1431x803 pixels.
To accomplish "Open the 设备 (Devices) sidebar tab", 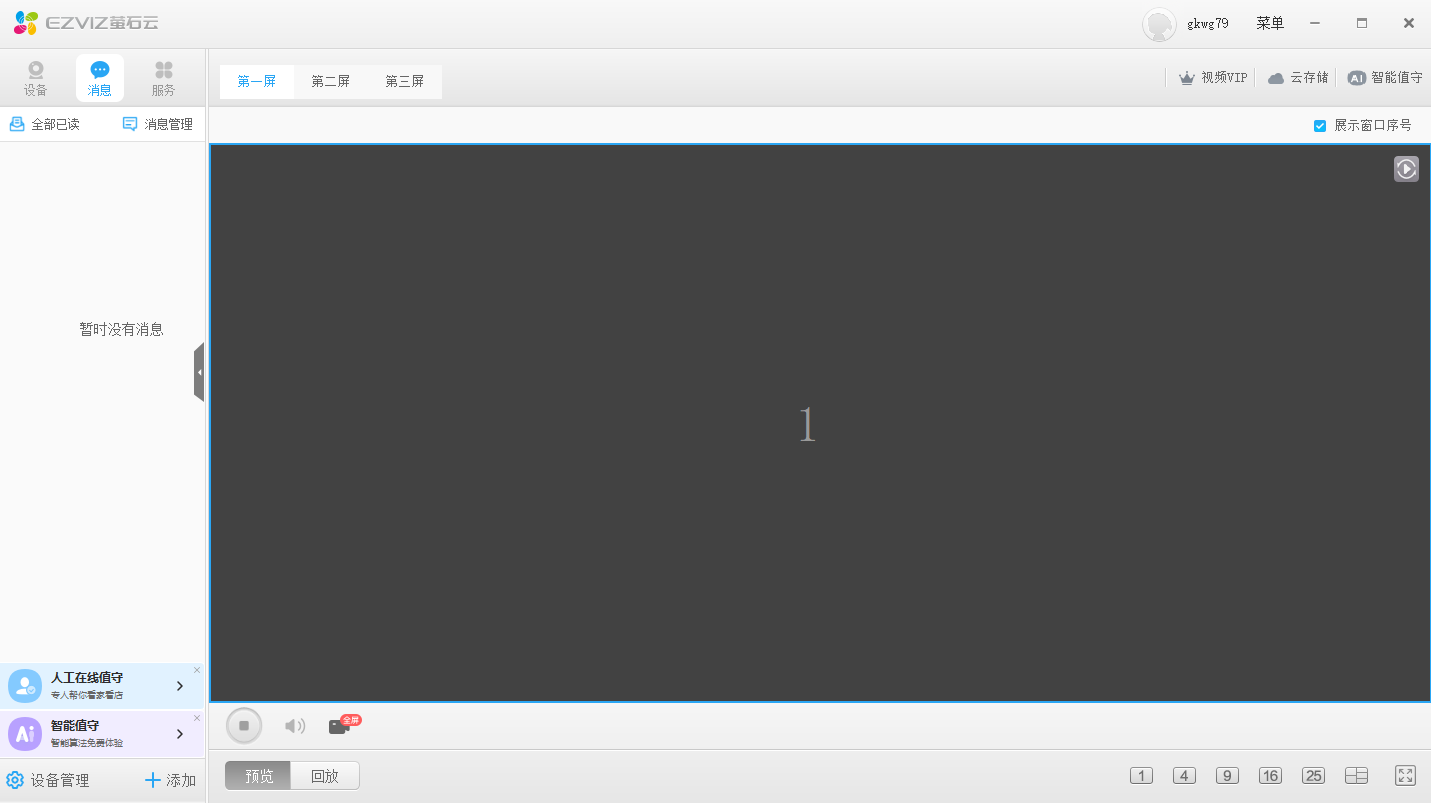I will (x=35, y=78).
